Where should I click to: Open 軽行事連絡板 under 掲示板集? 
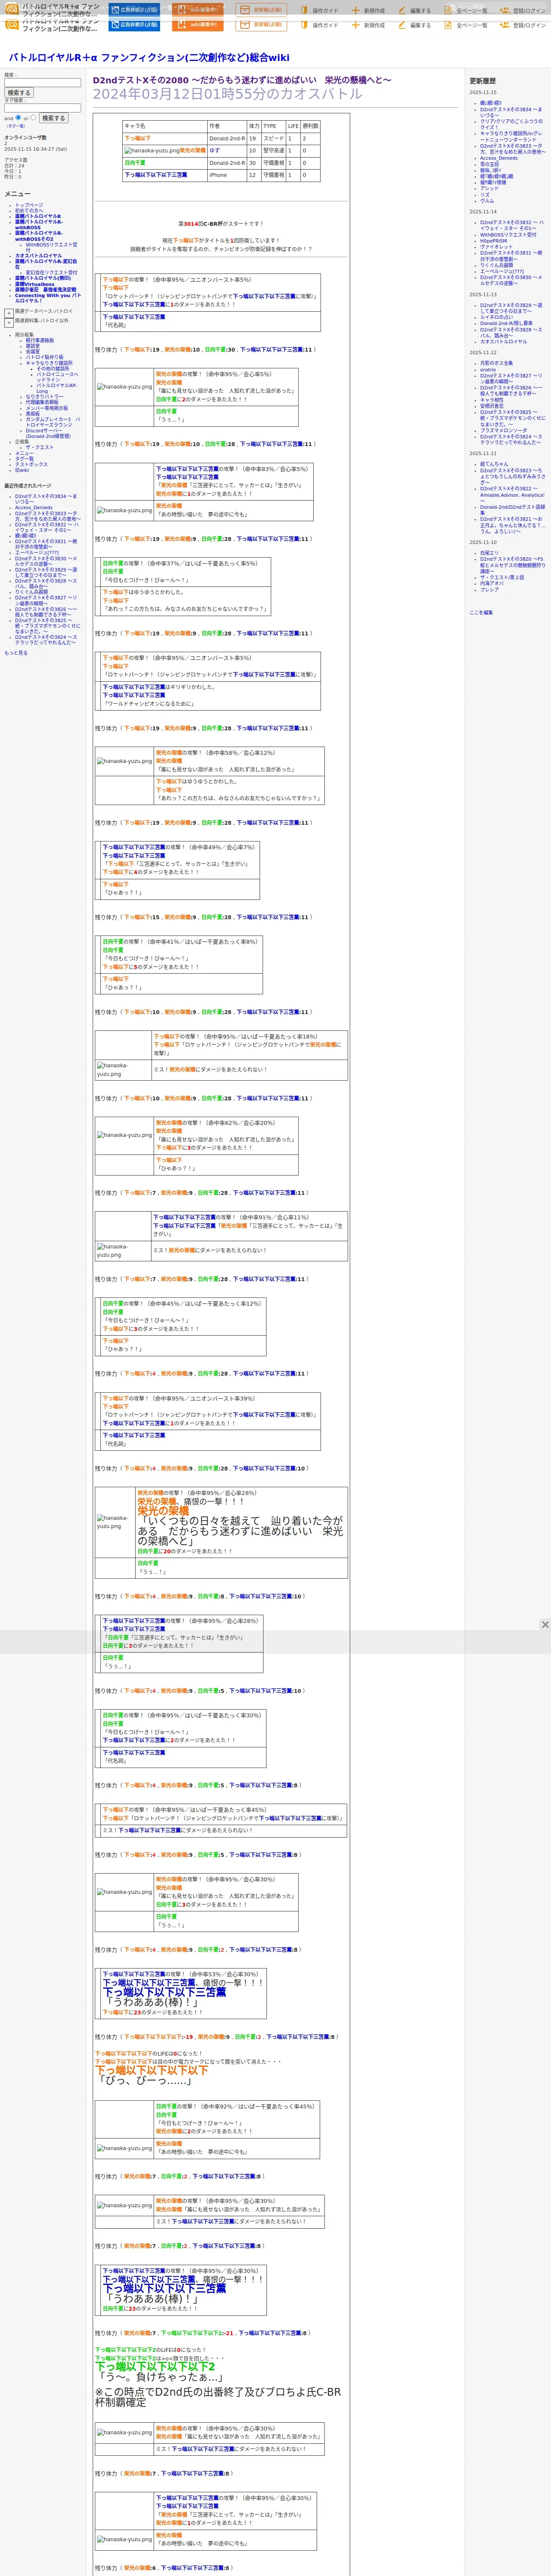pos(40,340)
